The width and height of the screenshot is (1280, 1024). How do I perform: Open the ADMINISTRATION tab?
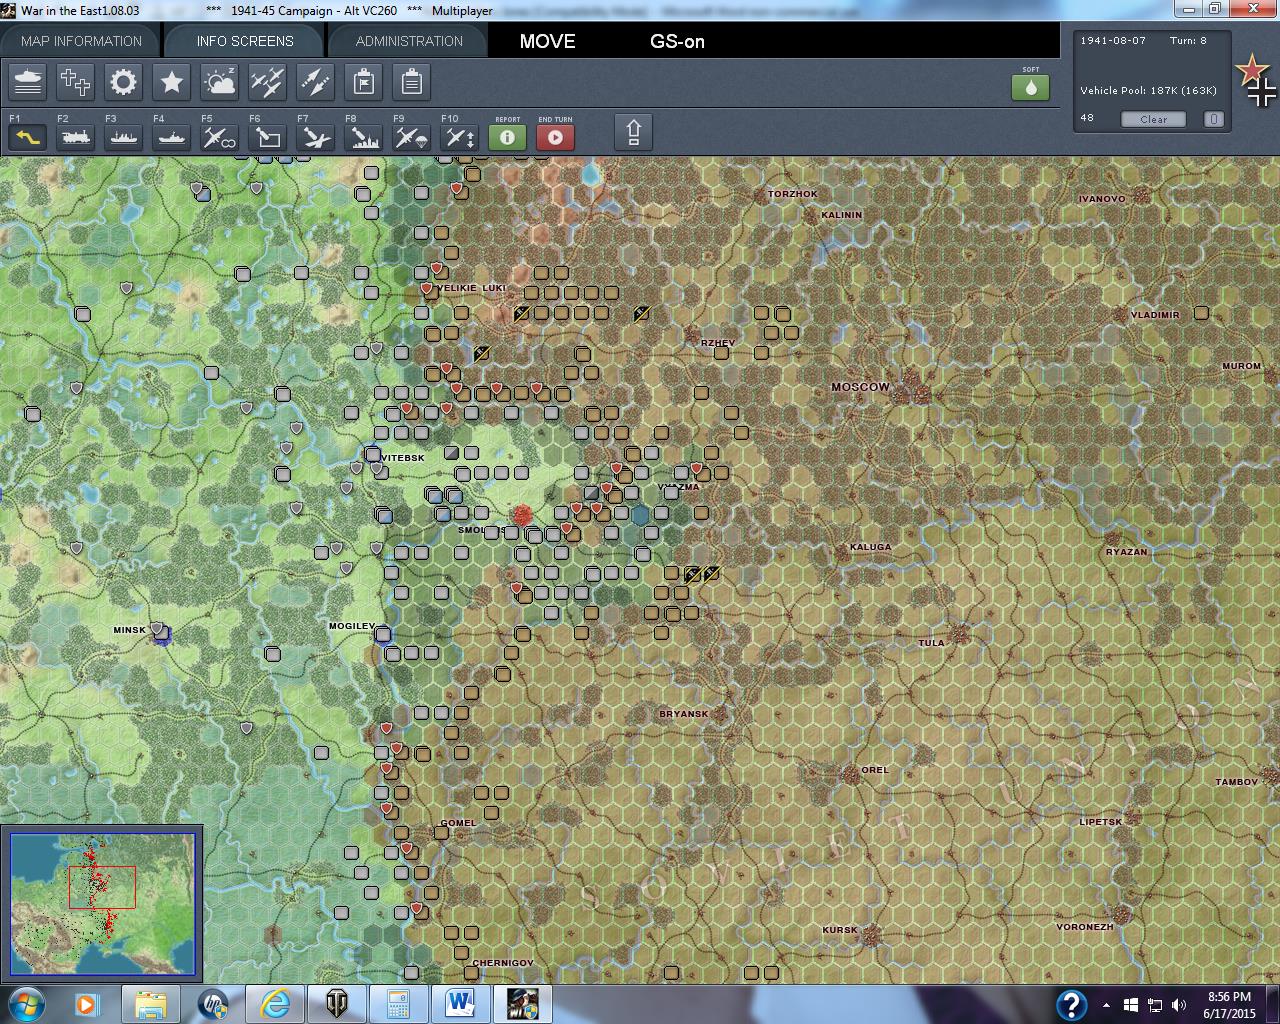409,41
